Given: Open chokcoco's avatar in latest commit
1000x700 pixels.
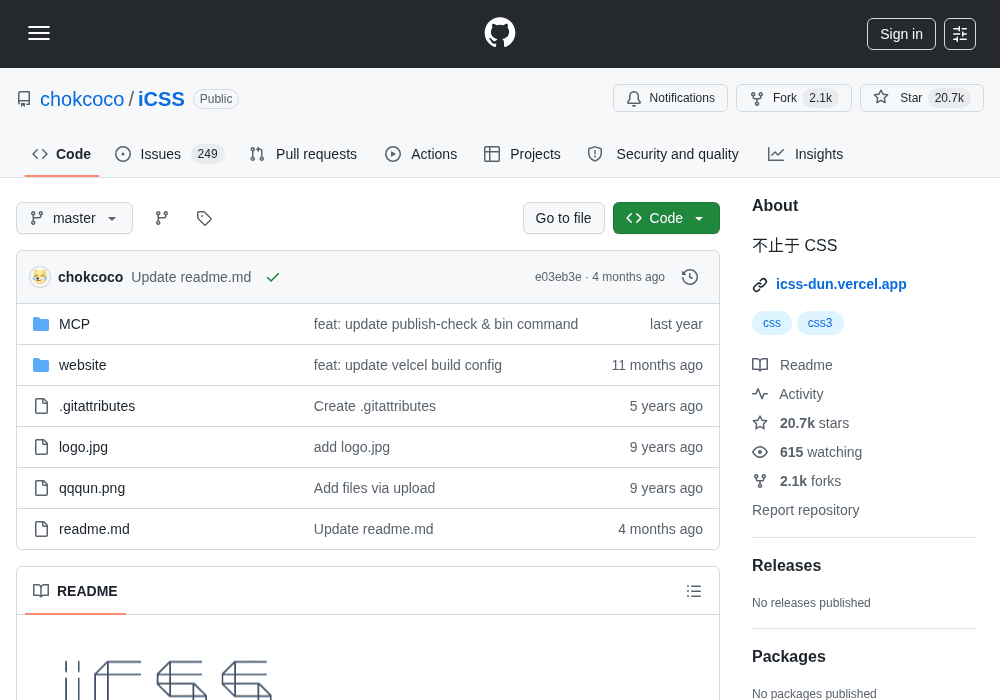Looking at the screenshot, I should pos(40,277).
